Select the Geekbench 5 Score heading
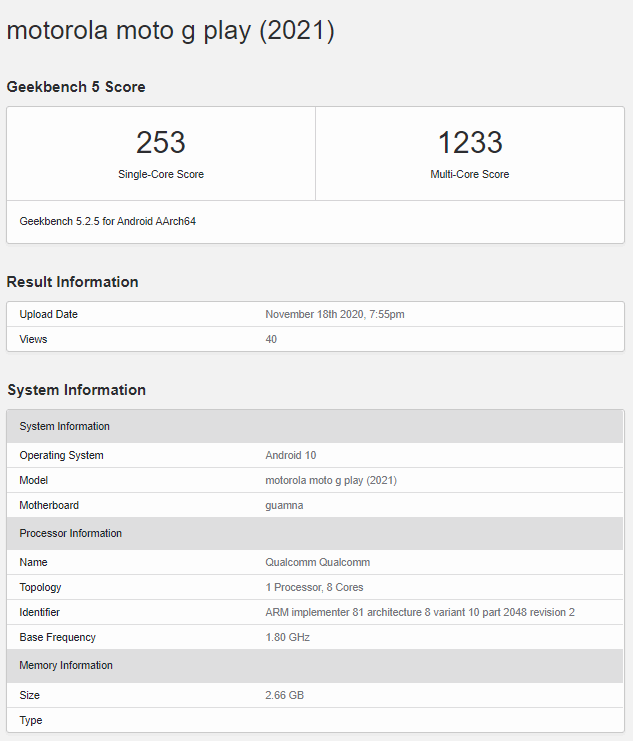This screenshot has height=741, width=633. point(76,87)
